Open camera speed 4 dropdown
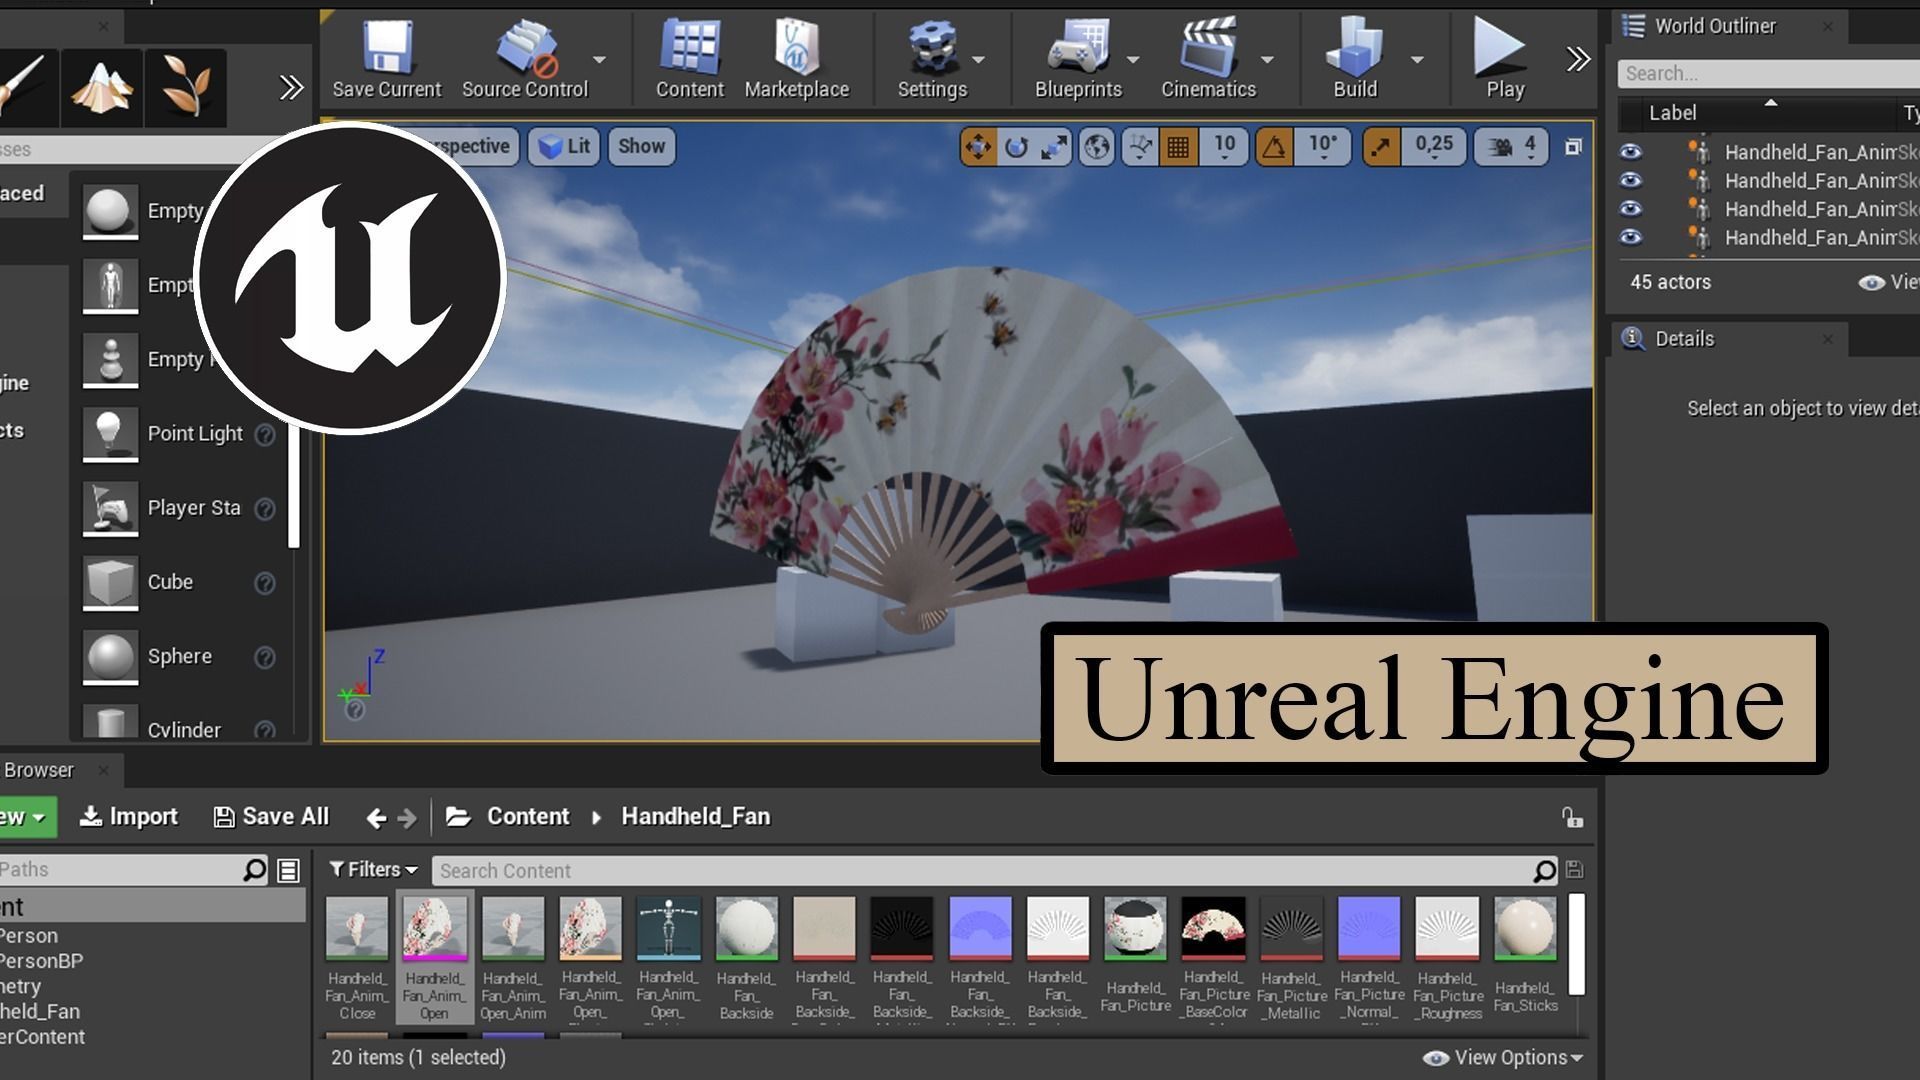1920x1080 pixels. point(1513,147)
